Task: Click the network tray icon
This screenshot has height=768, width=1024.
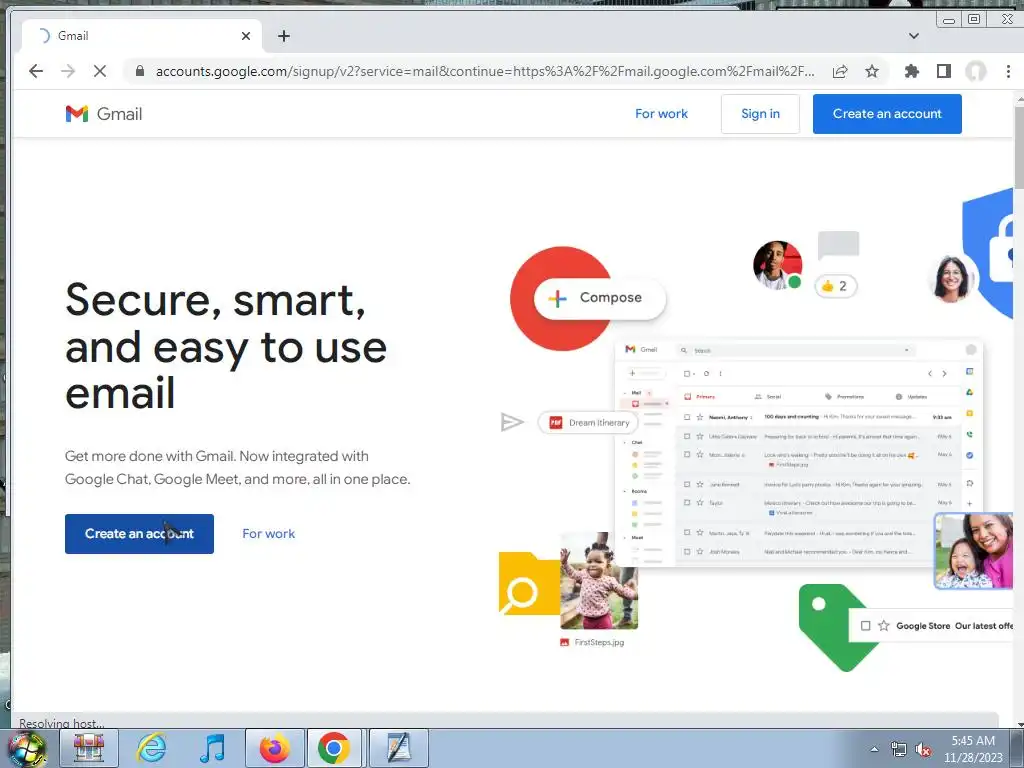Action: (x=899, y=750)
